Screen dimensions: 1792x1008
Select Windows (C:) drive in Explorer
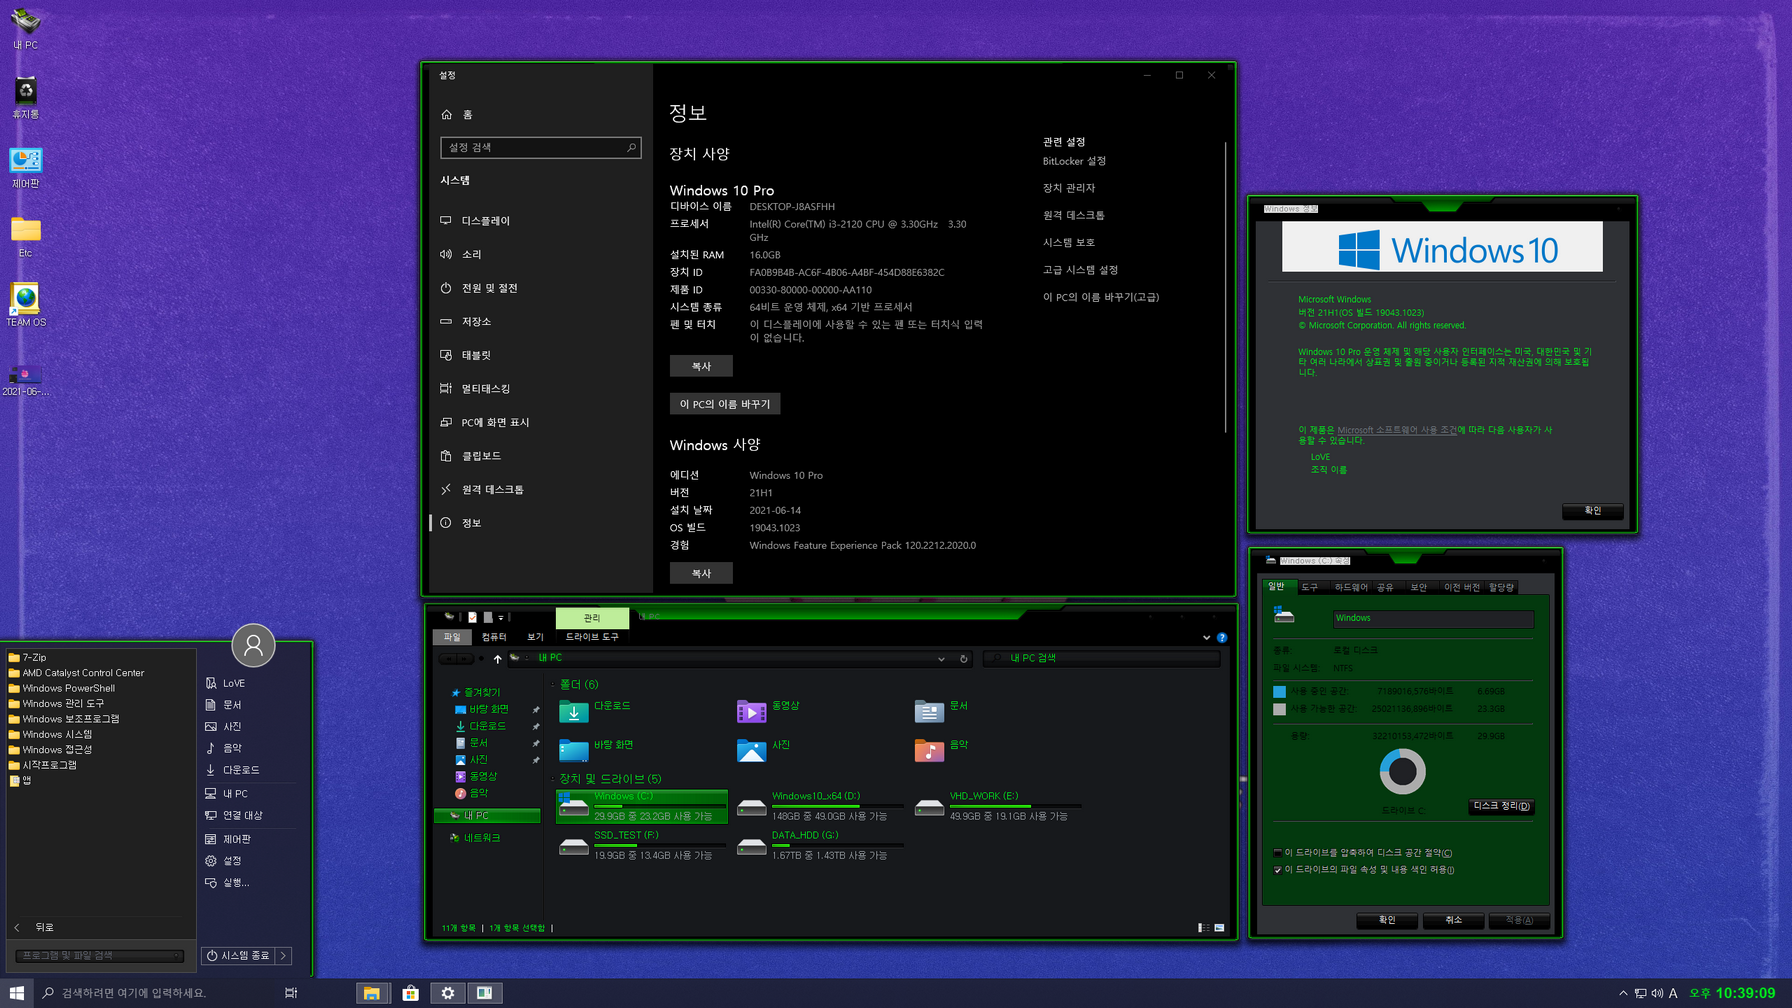(x=642, y=806)
